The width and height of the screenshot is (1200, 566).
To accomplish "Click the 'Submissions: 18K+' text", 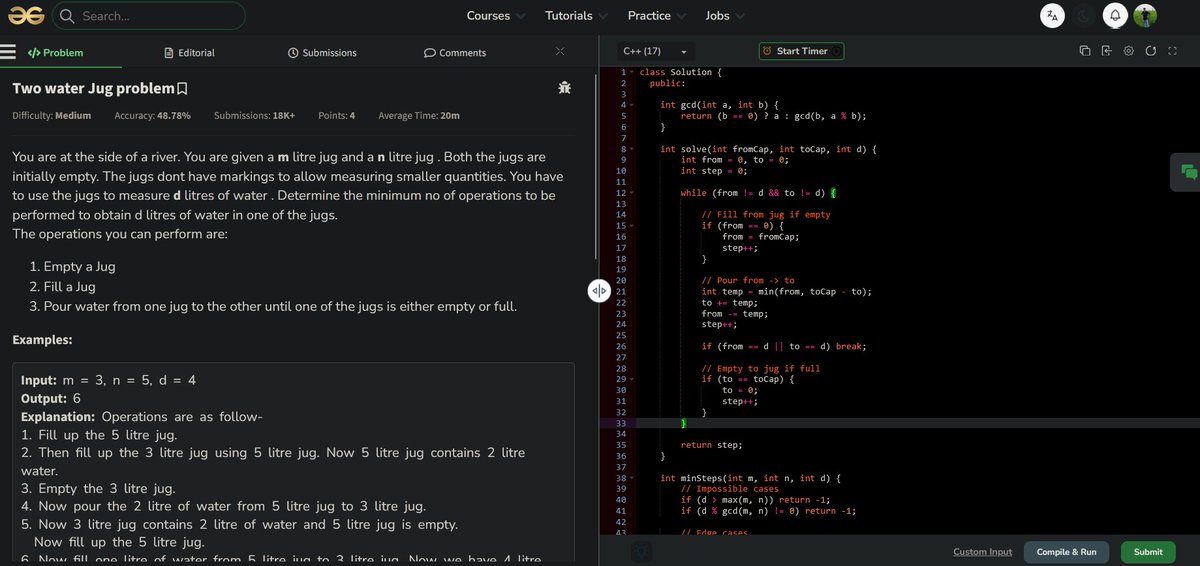I will (x=254, y=116).
